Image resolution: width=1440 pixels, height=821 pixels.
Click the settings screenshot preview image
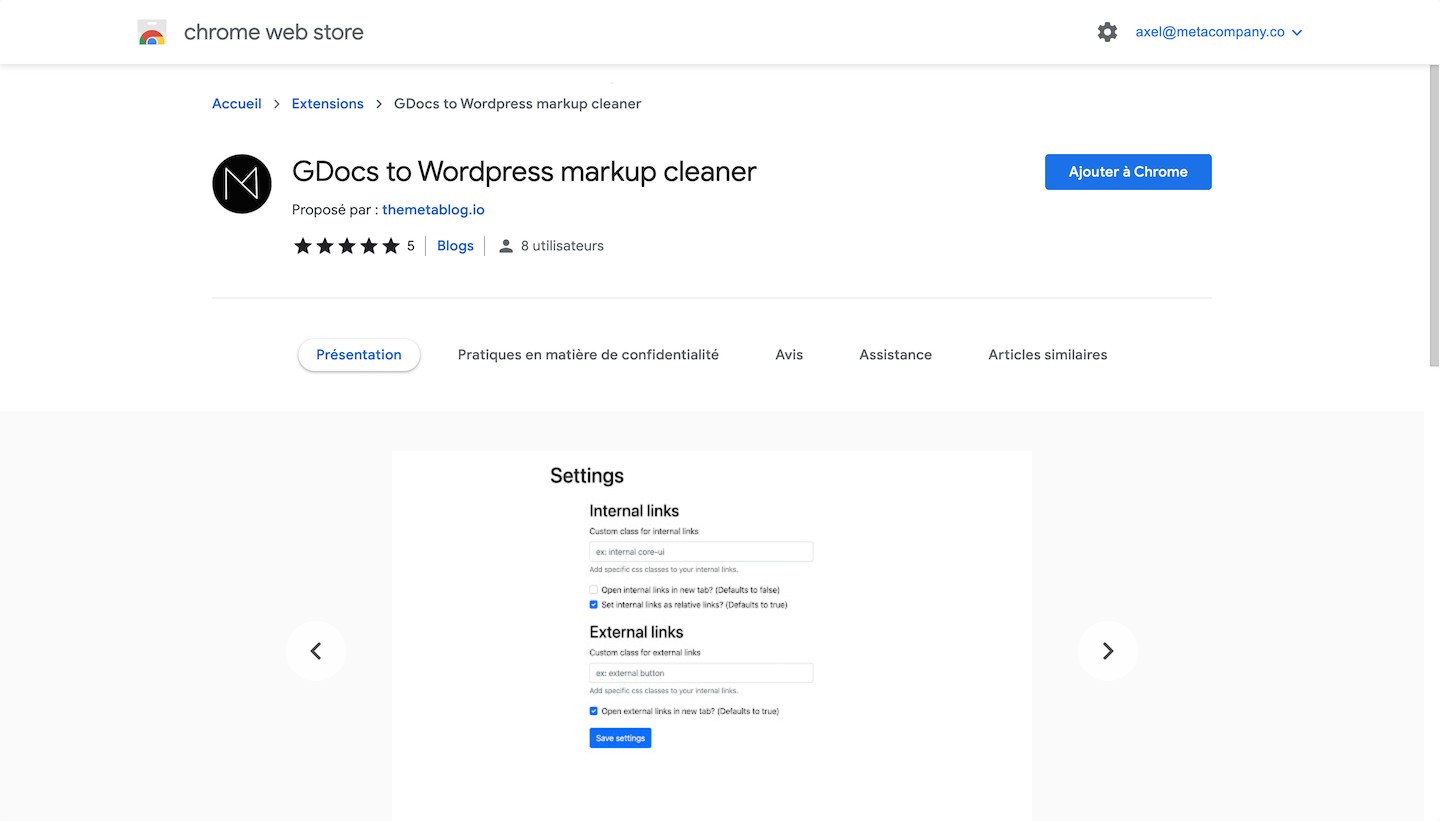(x=712, y=636)
